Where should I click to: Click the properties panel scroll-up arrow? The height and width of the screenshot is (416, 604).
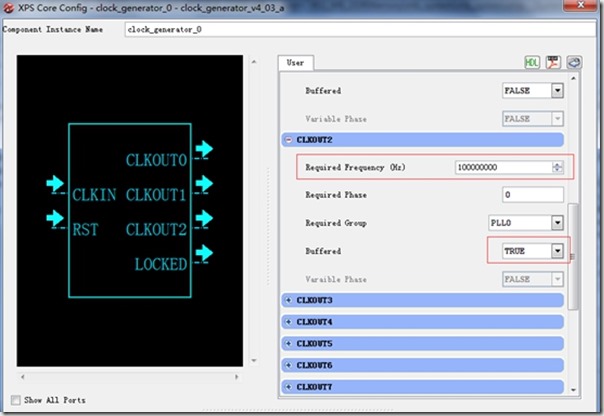573,78
